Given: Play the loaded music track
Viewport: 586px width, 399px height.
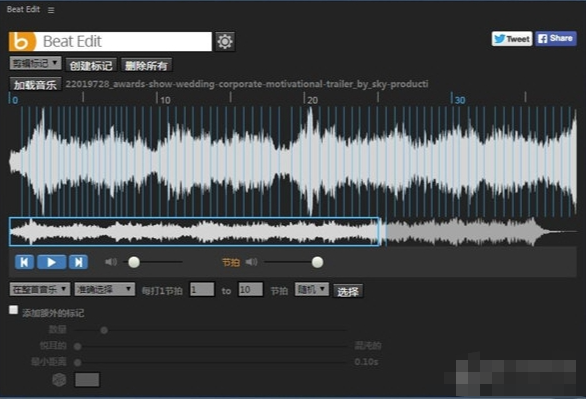Looking at the screenshot, I should coord(52,262).
